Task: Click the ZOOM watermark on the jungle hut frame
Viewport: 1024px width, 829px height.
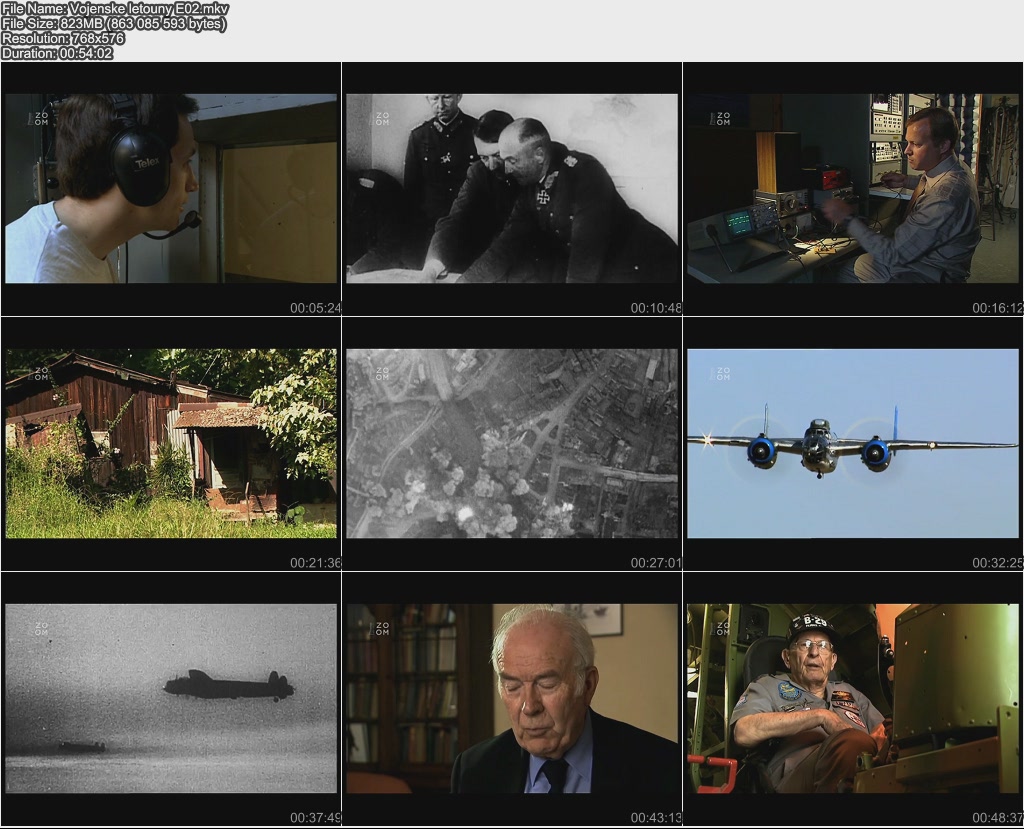Action: 41,373
